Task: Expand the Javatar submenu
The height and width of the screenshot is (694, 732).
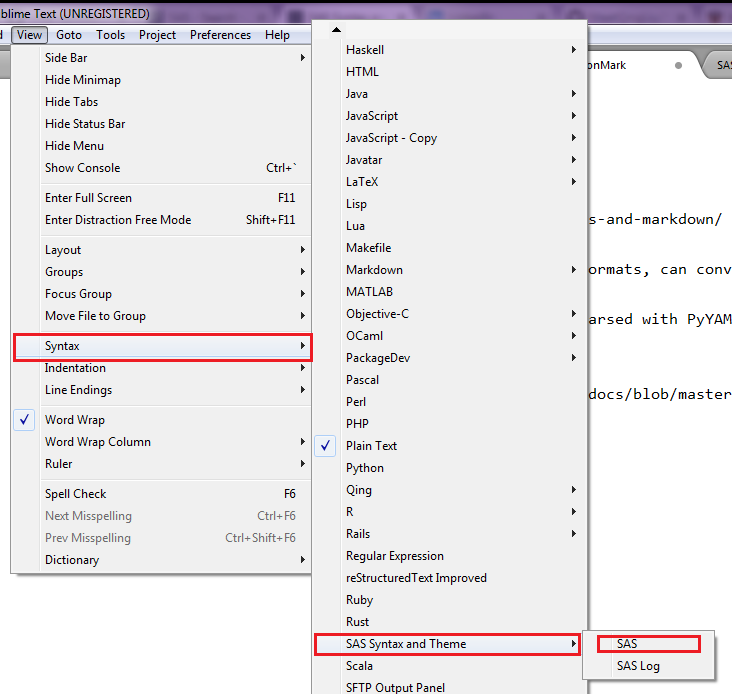Action: pos(449,160)
